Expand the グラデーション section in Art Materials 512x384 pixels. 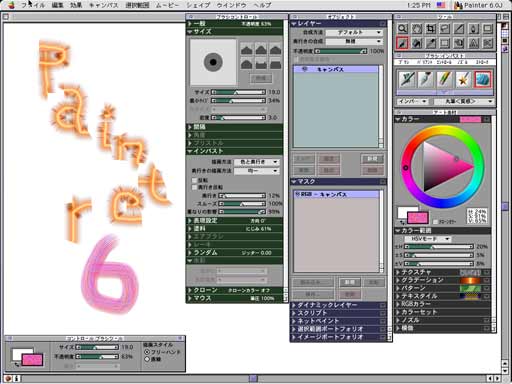click(x=398, y=280)
